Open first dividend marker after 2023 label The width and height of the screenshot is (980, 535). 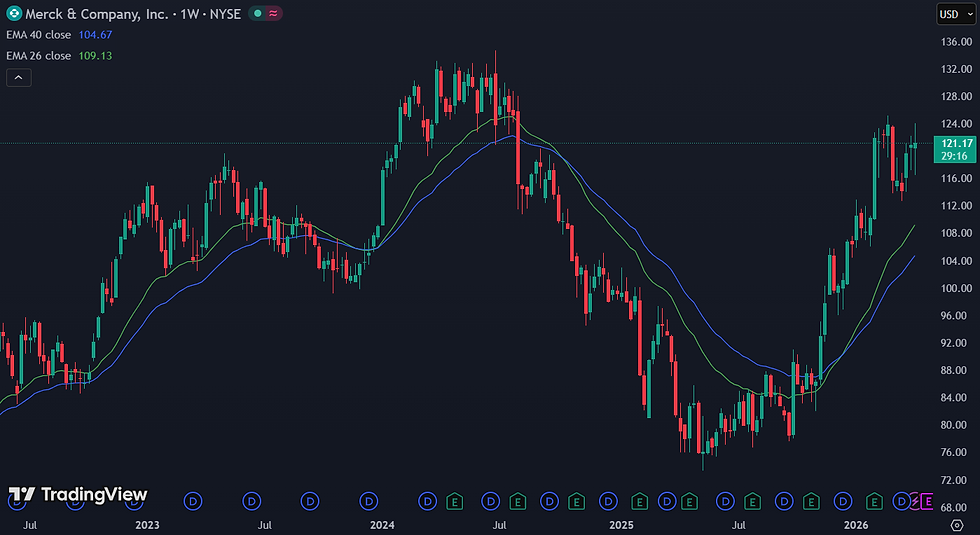193,501
